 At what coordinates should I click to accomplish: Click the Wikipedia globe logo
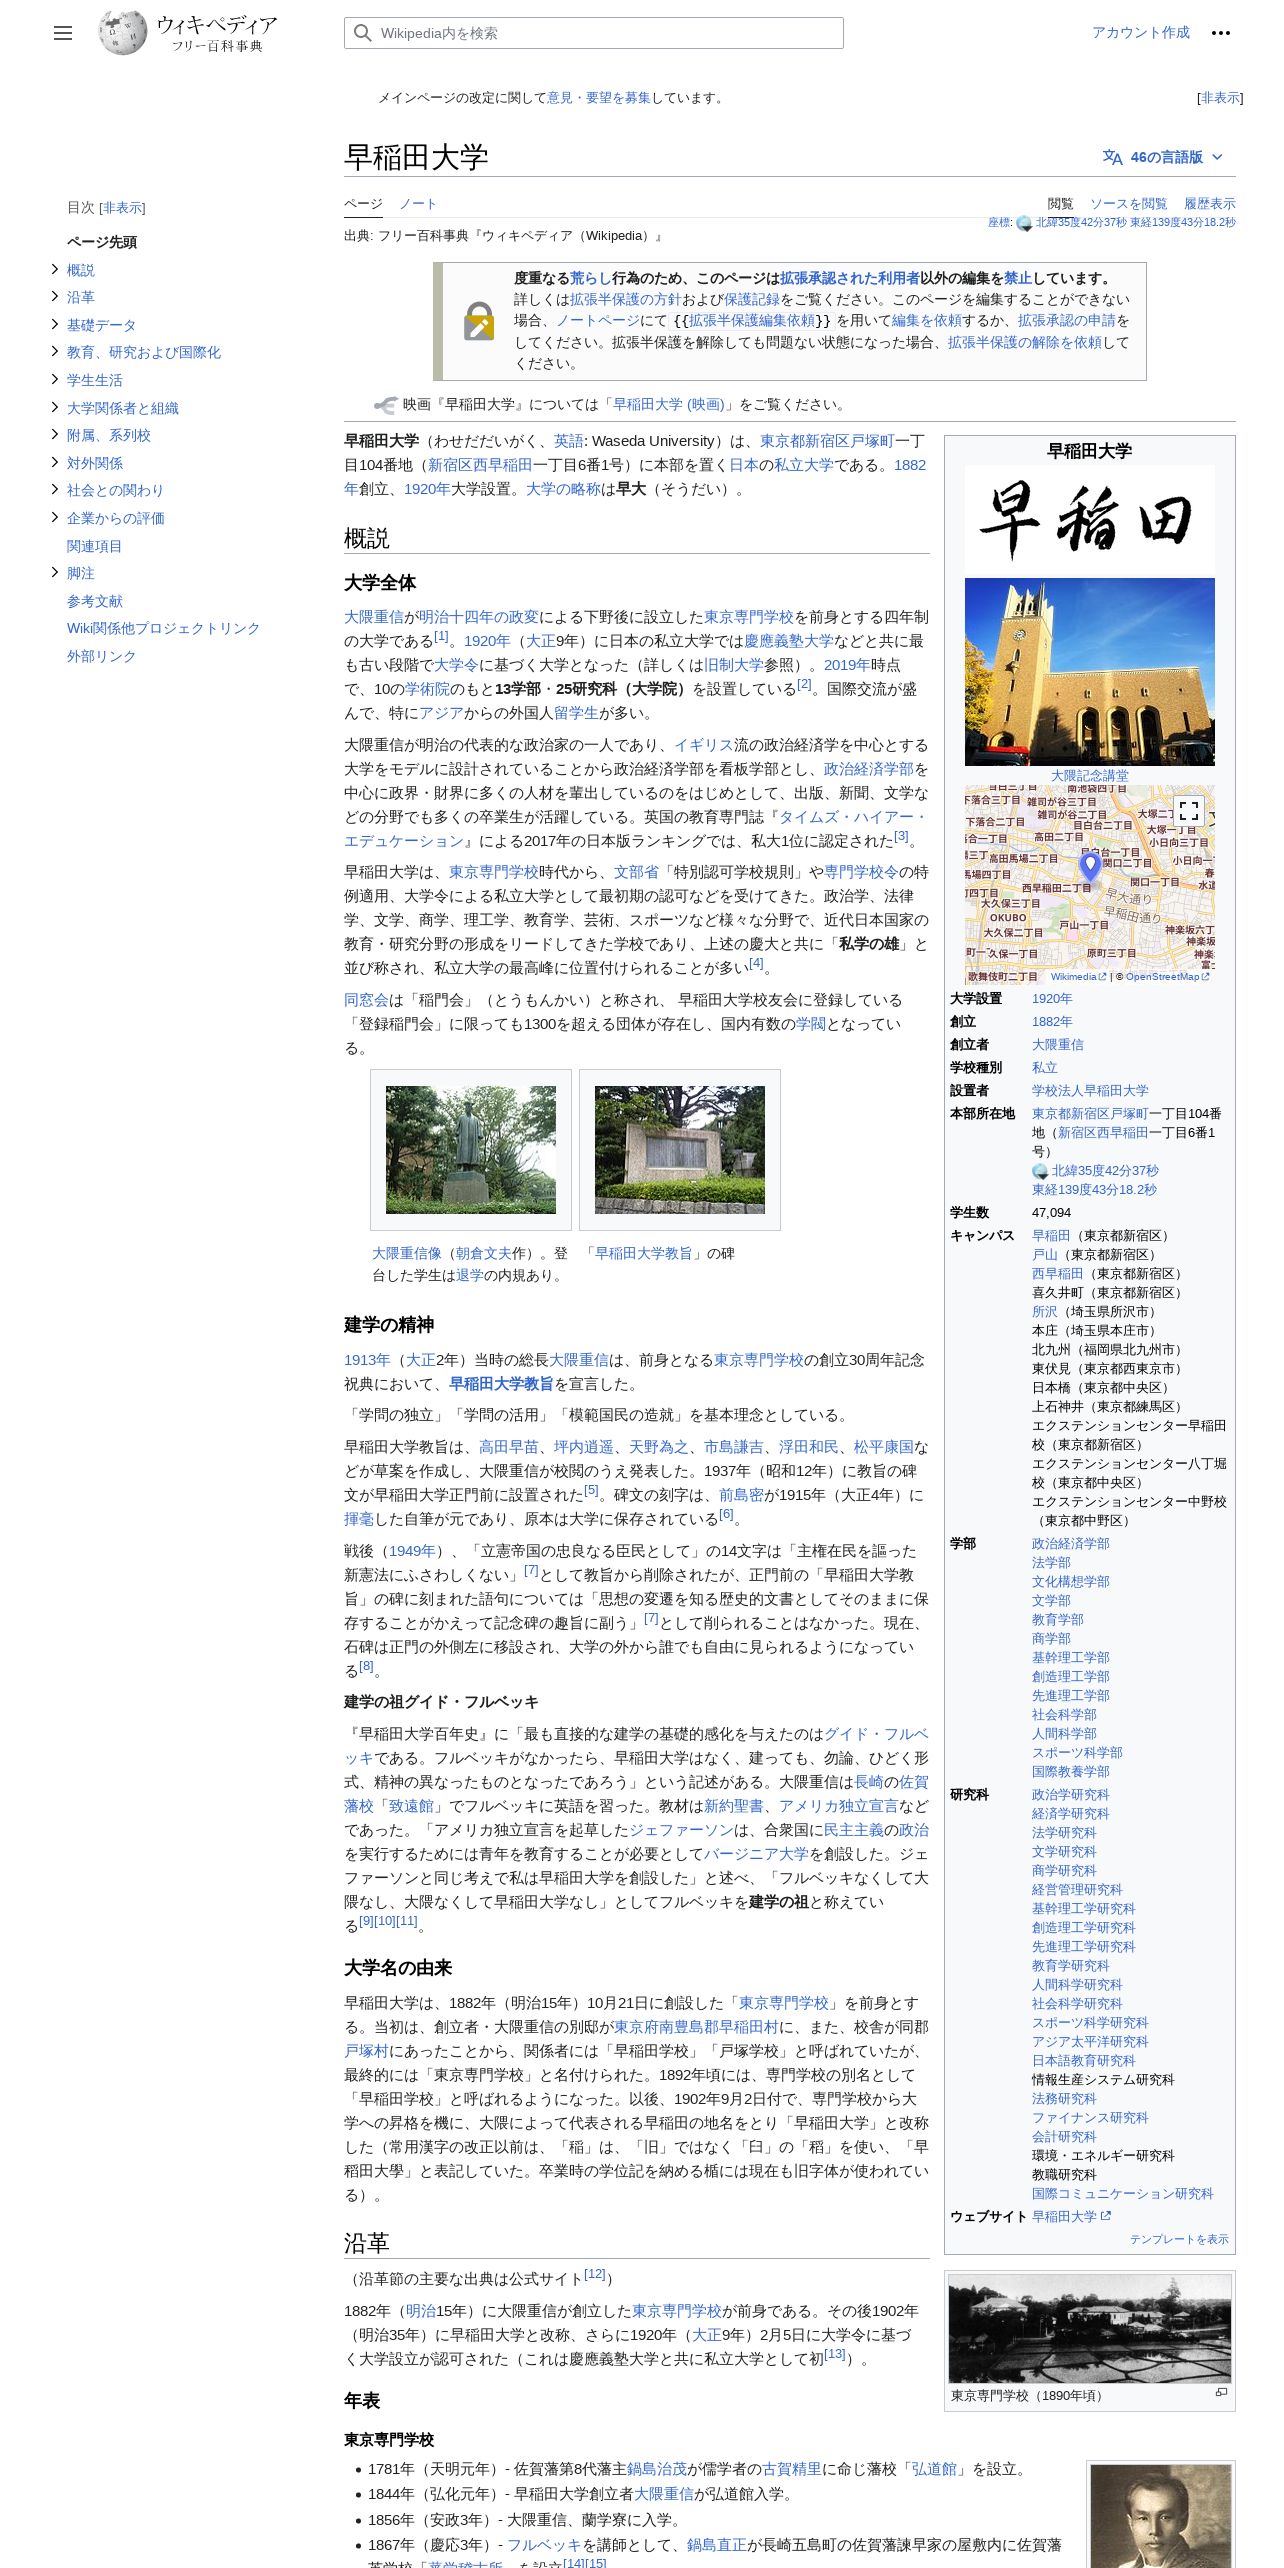click(x=123, y=33)
